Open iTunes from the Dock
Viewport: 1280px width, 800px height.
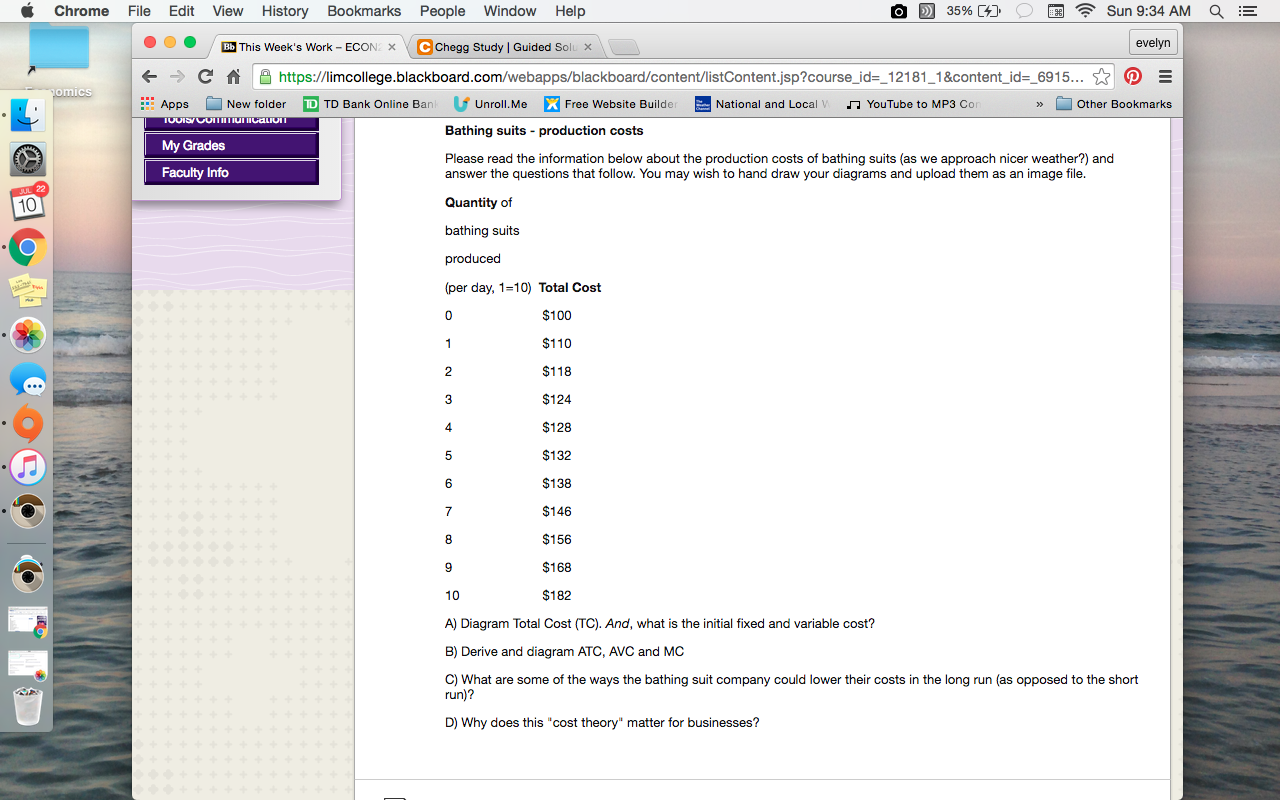point(28,467)
